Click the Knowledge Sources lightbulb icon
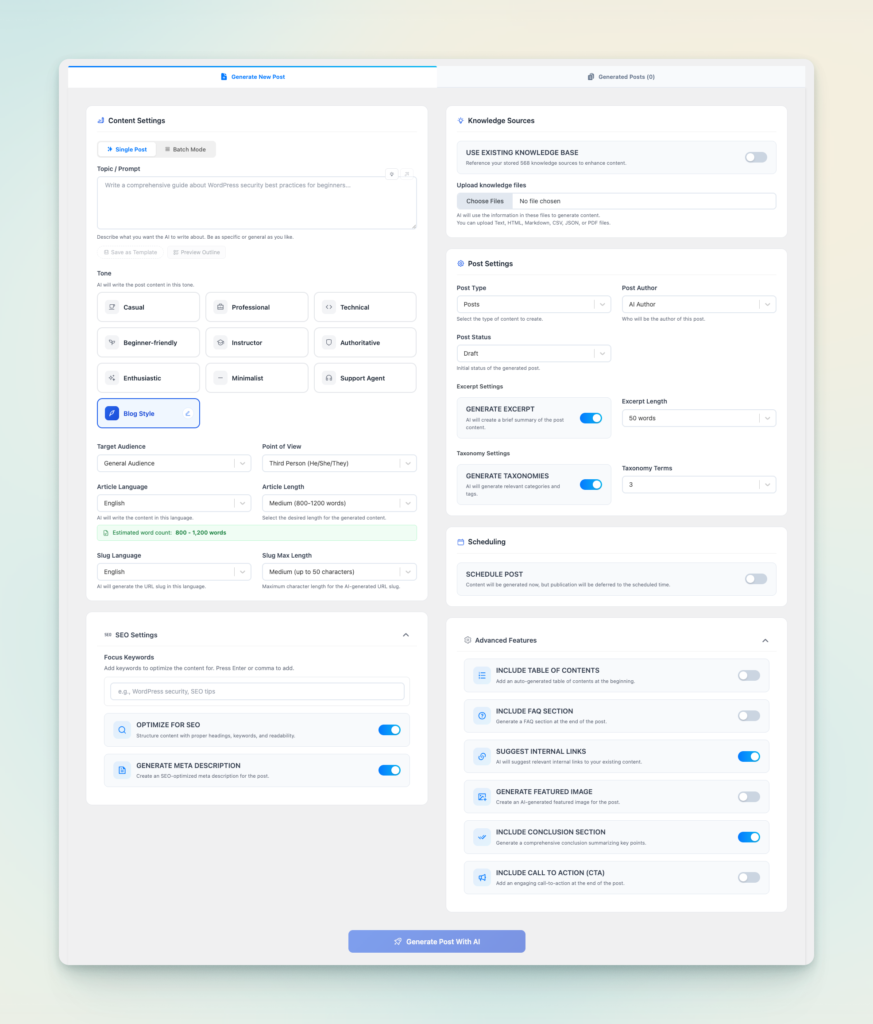Screen dimensions: 873x1024 point(459,120)
